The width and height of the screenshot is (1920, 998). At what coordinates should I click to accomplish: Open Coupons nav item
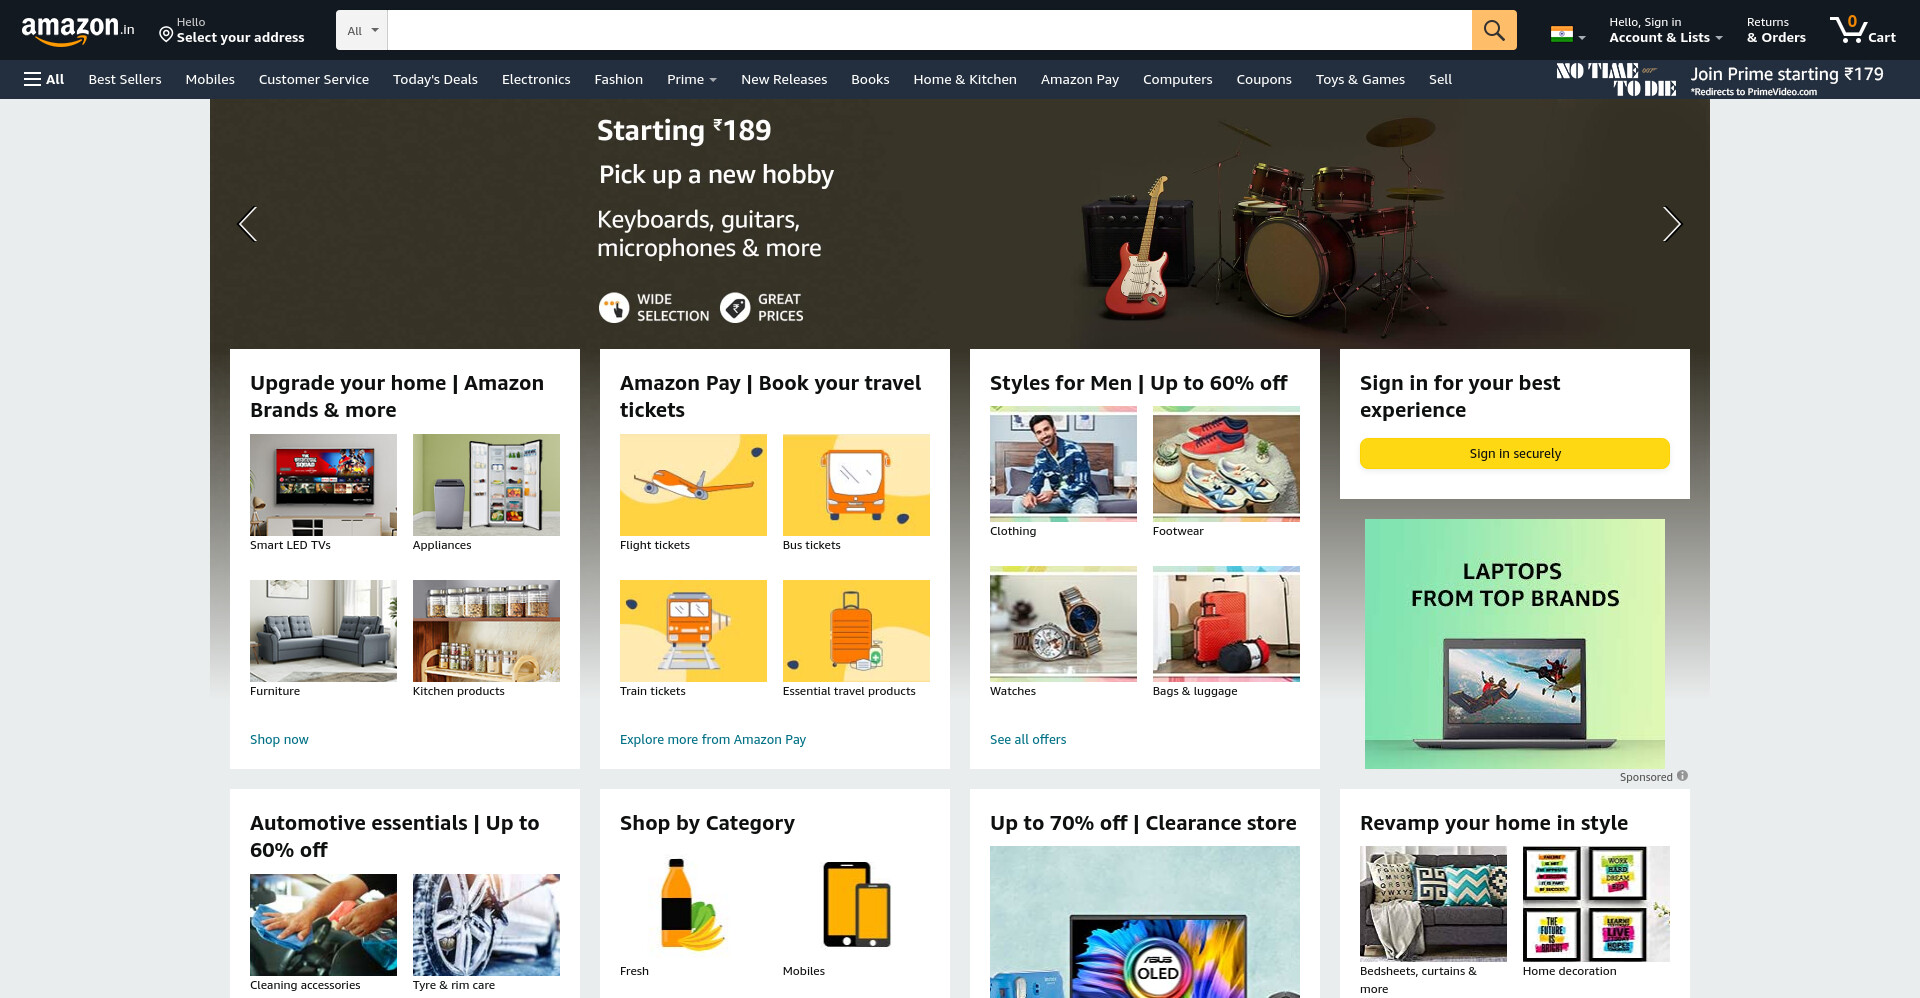(x=1264, y=79)
